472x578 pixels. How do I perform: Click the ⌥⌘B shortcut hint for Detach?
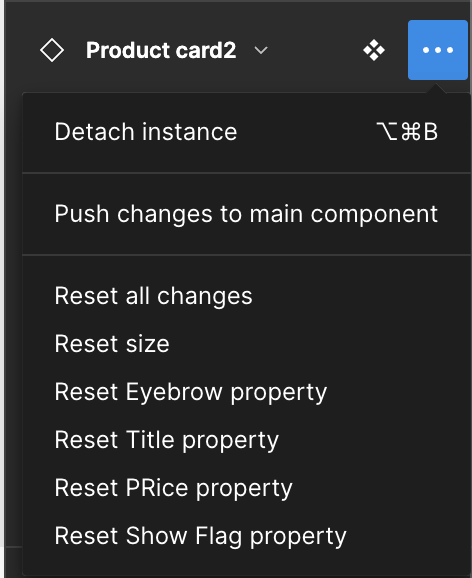point(407,132)
